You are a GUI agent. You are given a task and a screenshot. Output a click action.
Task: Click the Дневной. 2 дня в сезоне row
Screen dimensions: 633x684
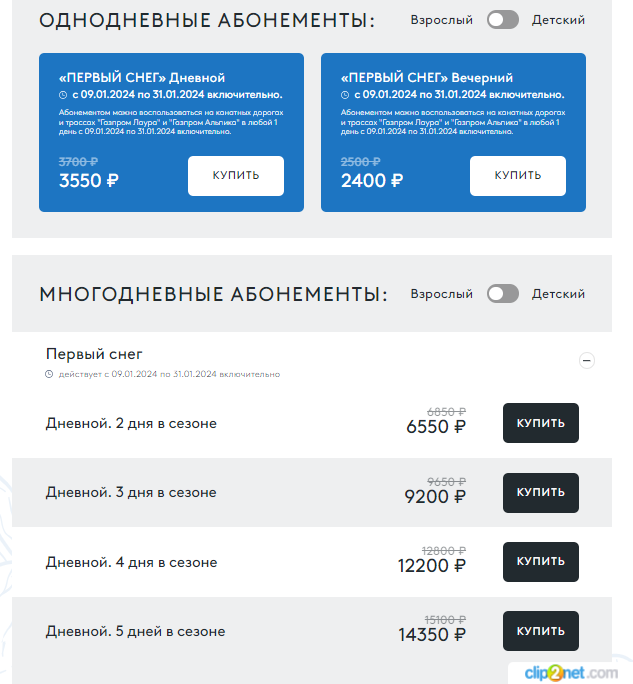click(312, 423)
